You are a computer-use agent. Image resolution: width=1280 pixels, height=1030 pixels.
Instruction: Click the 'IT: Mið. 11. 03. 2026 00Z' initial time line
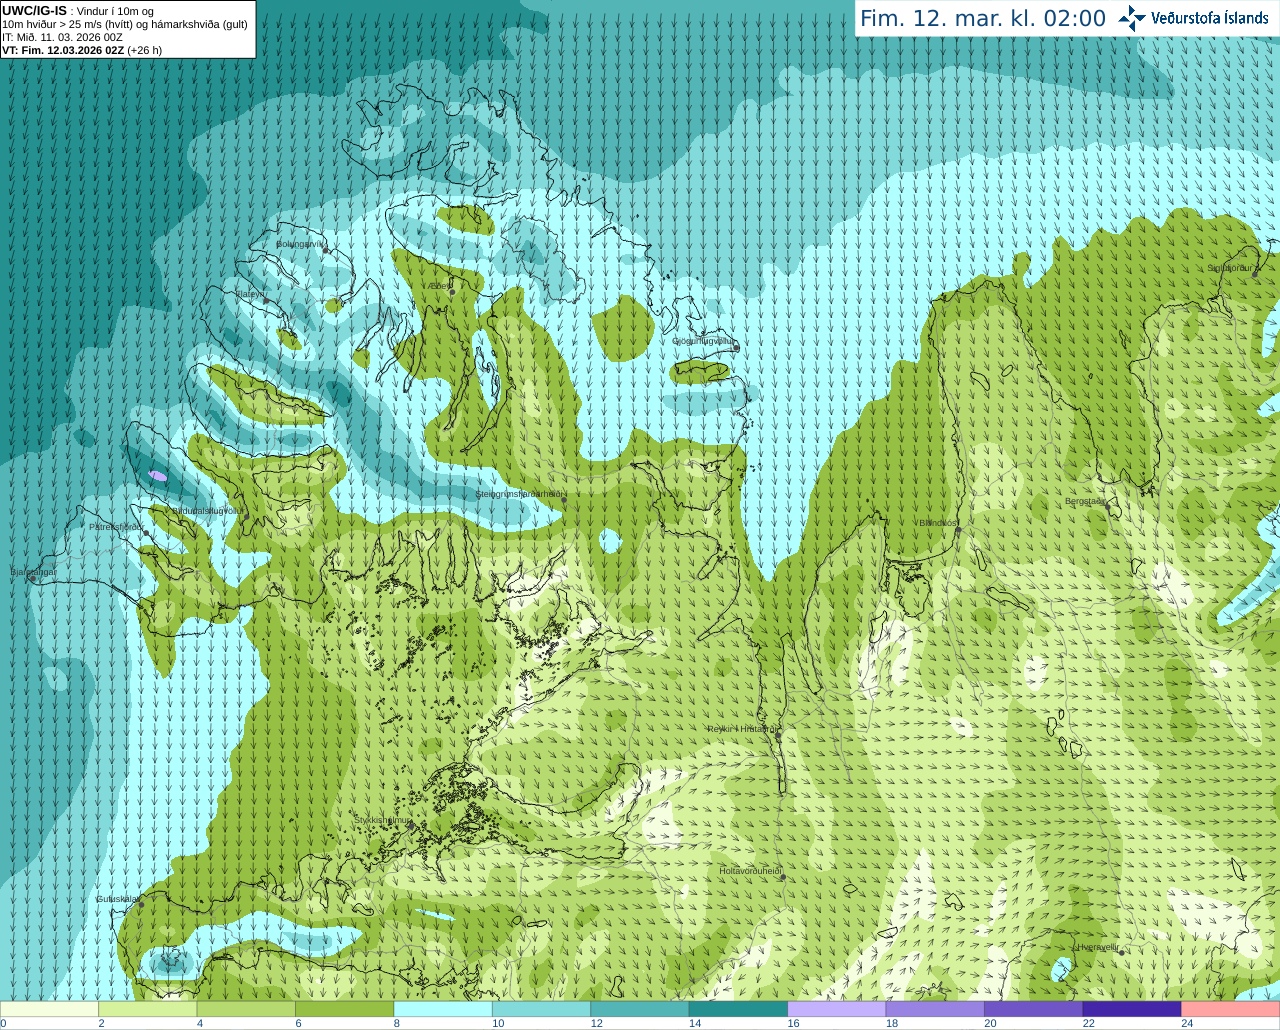click(62, 37)
